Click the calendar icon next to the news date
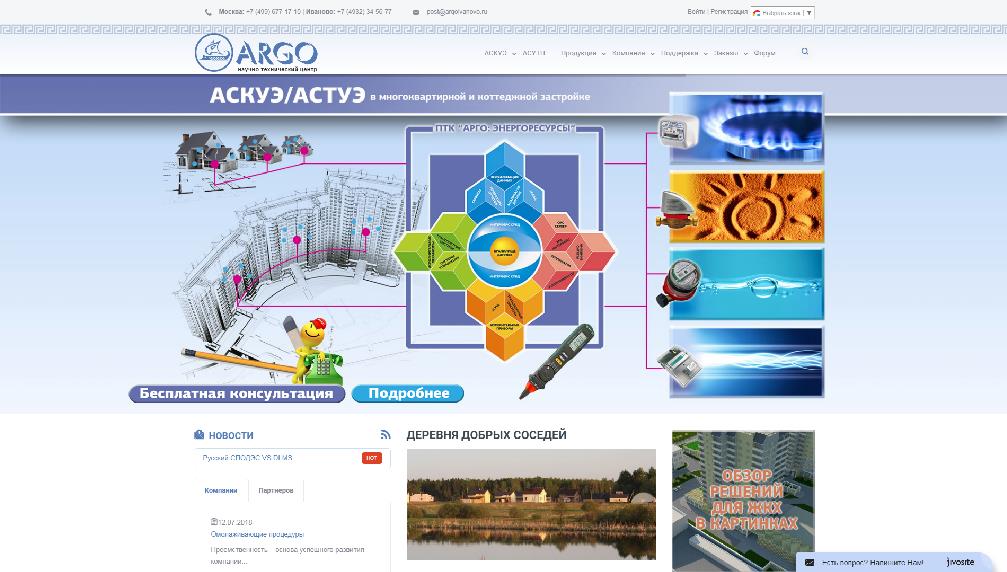 click(x=214, y=521)
